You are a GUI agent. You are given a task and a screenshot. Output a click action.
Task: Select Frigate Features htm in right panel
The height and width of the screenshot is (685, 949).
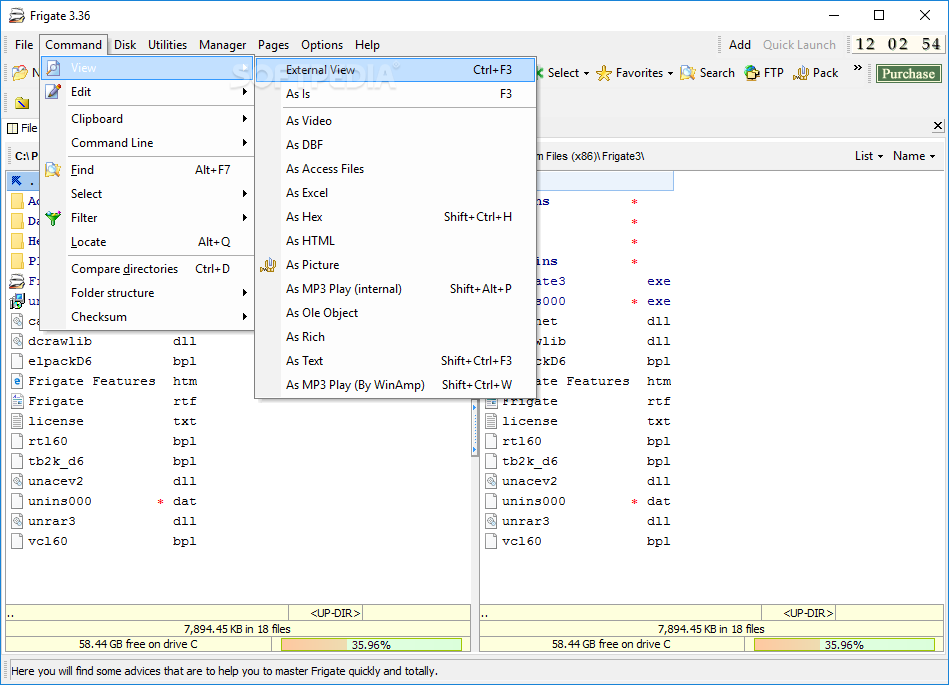pos(584,381)
